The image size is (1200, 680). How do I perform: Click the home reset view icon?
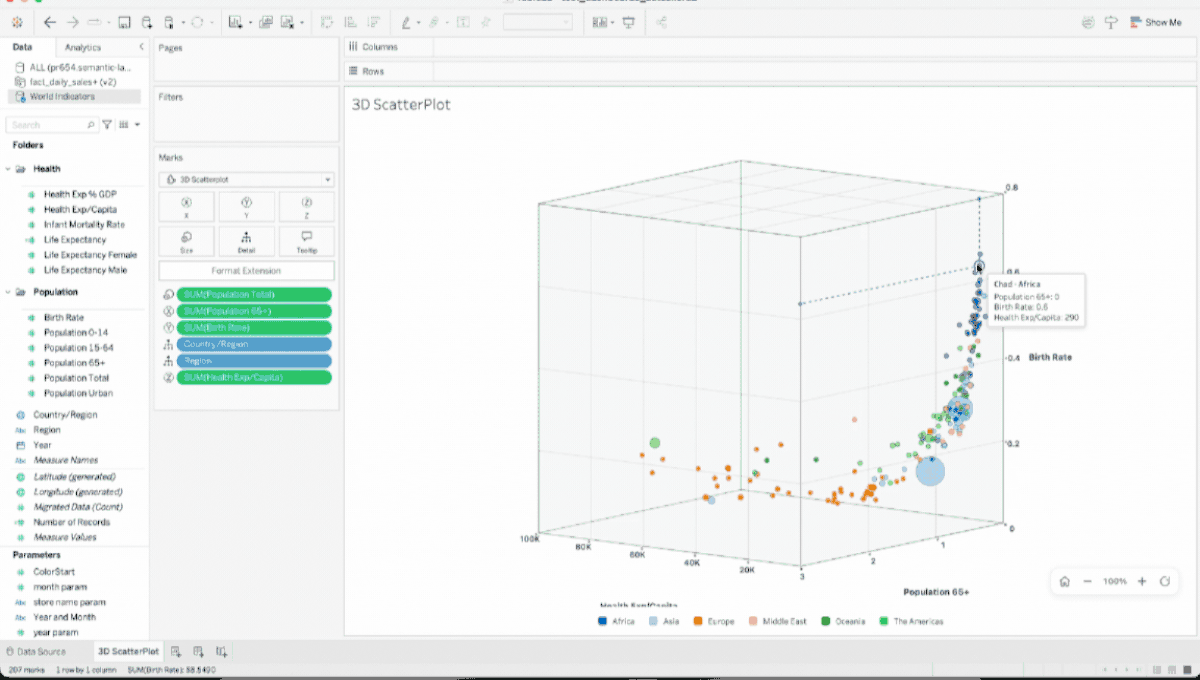(x=1065, y=581)
